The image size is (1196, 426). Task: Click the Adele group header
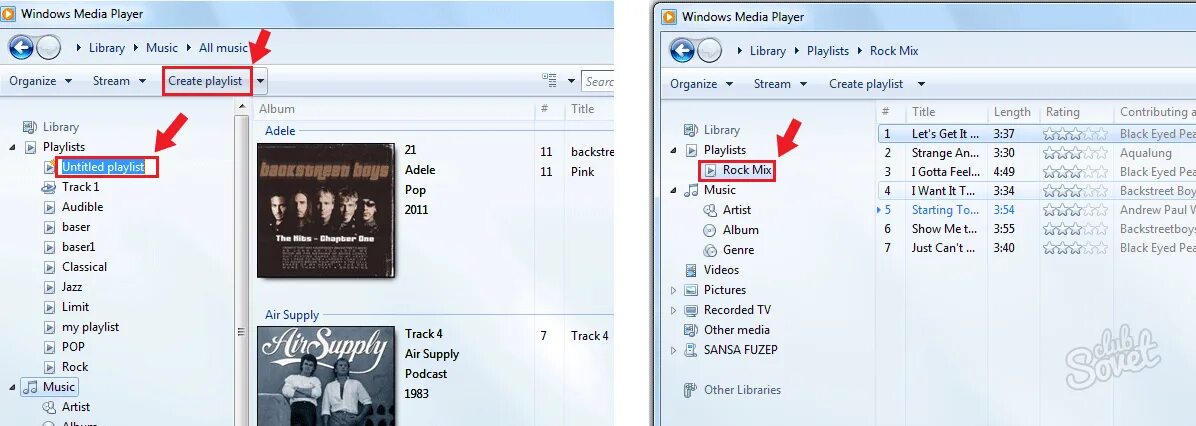(280, 131)
